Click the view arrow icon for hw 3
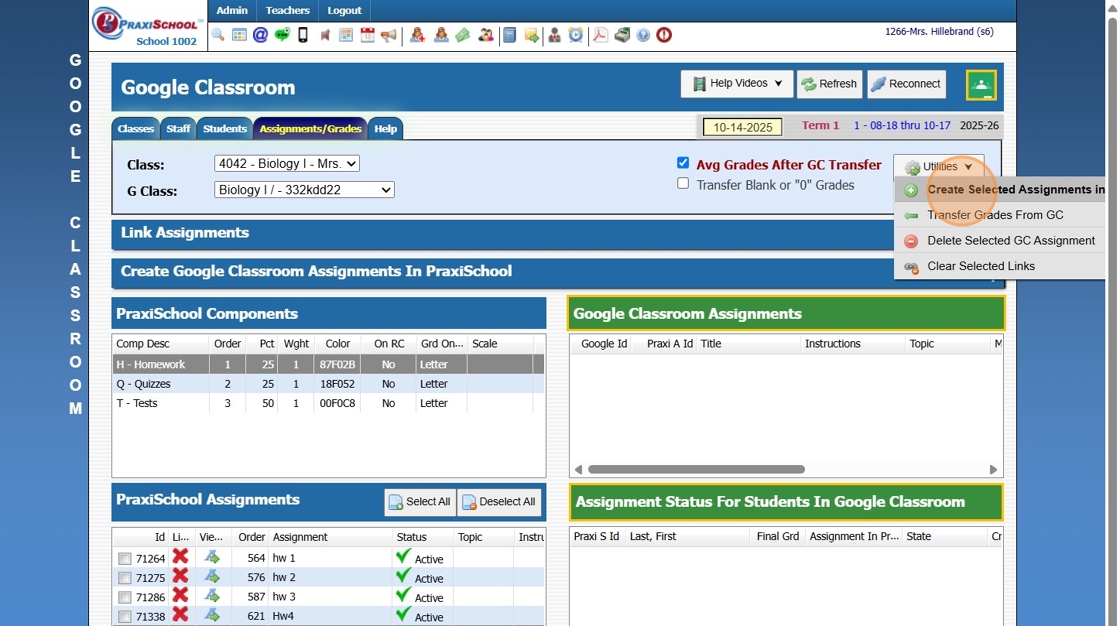Screen dimensions: 1120x626 click(212, 595)
